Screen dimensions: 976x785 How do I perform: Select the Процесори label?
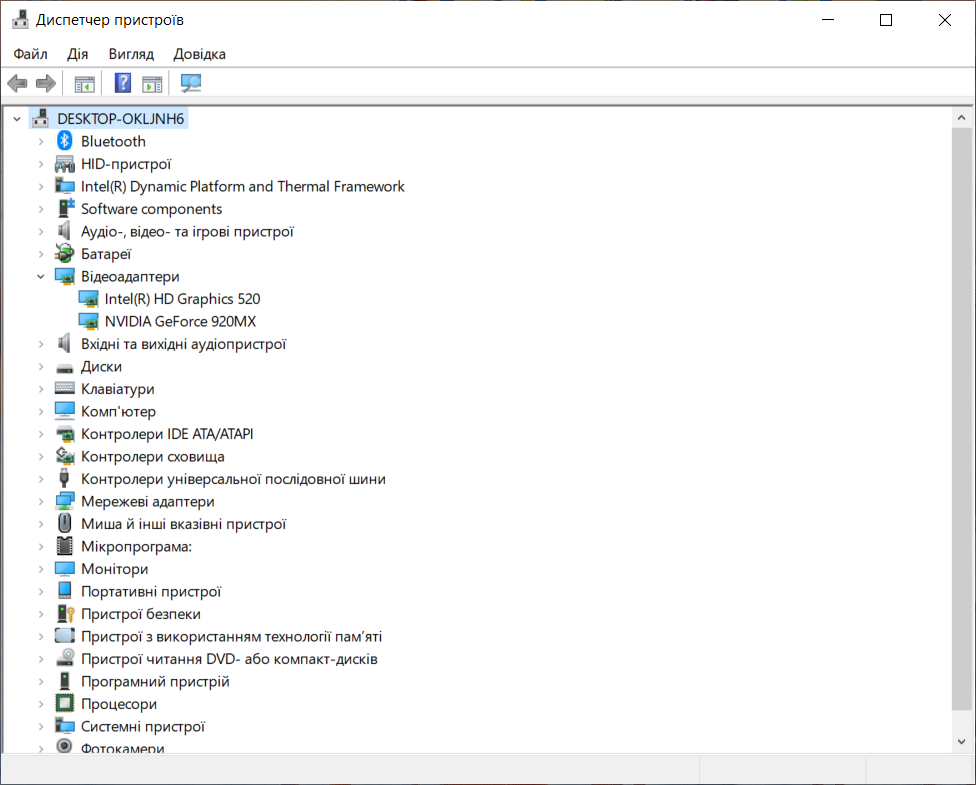tap(119, 704)
